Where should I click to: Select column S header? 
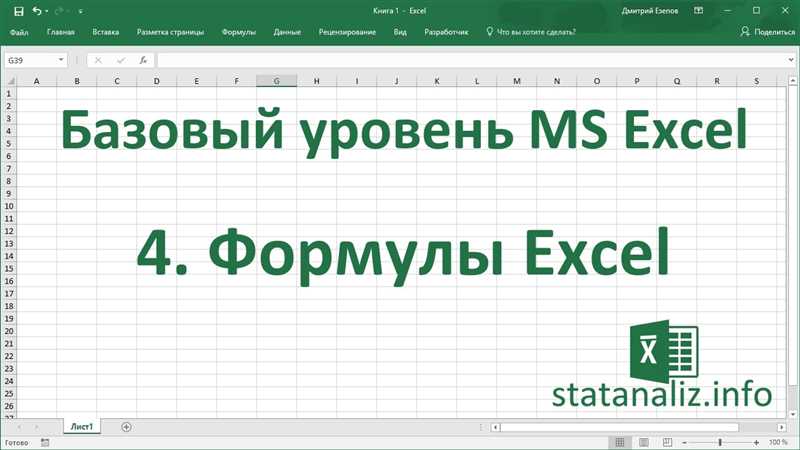(757, 81)
